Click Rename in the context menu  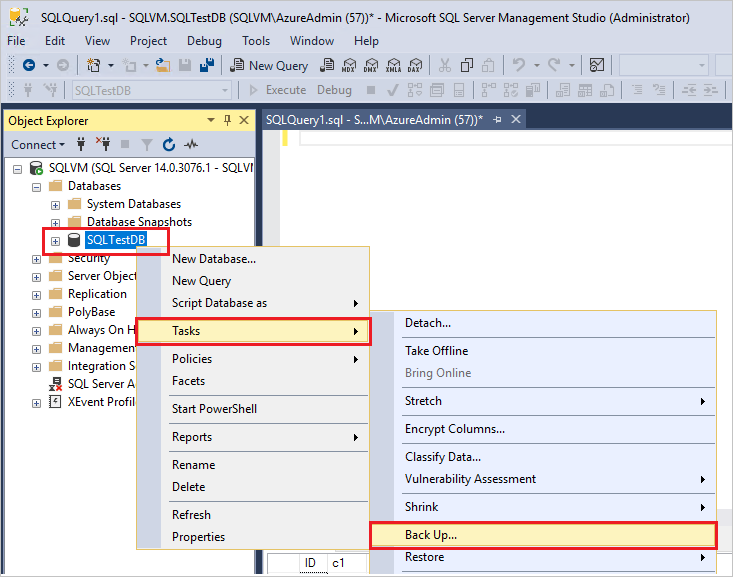coord(253,465)
